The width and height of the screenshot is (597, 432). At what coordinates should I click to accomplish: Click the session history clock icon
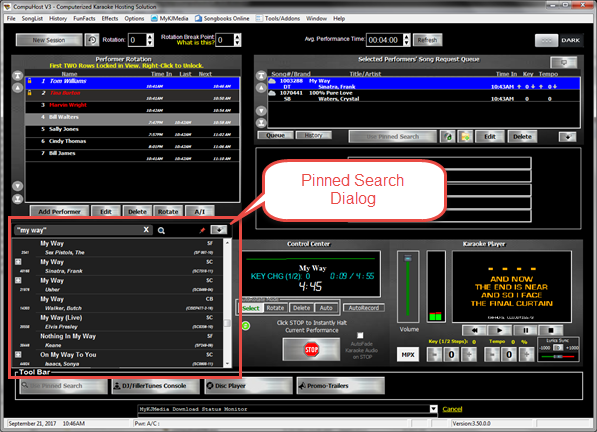[92, 40]
